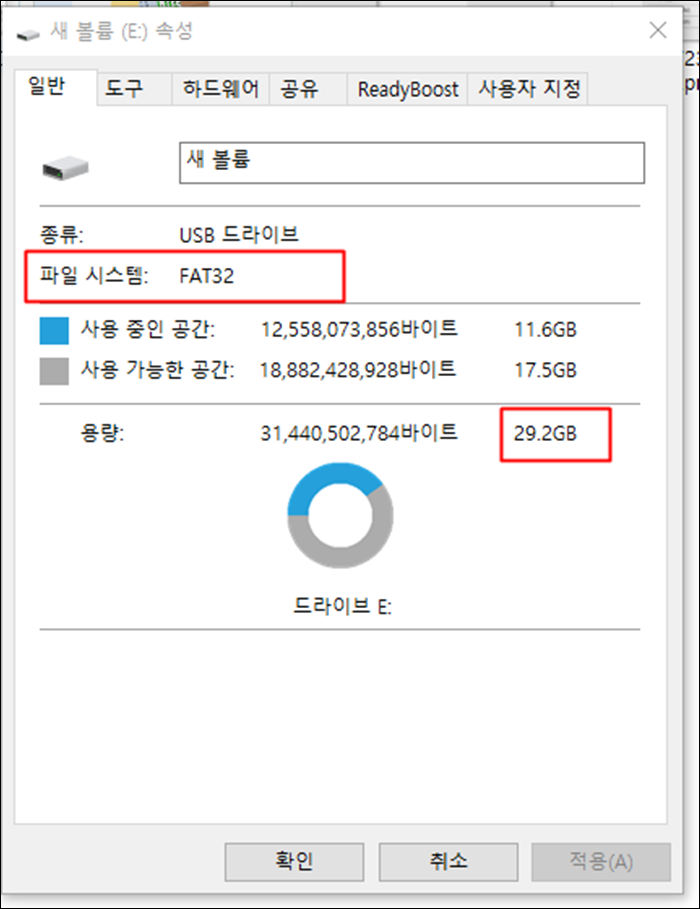Click the 적용(A) button
Screen dimensions: 700x909
point(601,861)
